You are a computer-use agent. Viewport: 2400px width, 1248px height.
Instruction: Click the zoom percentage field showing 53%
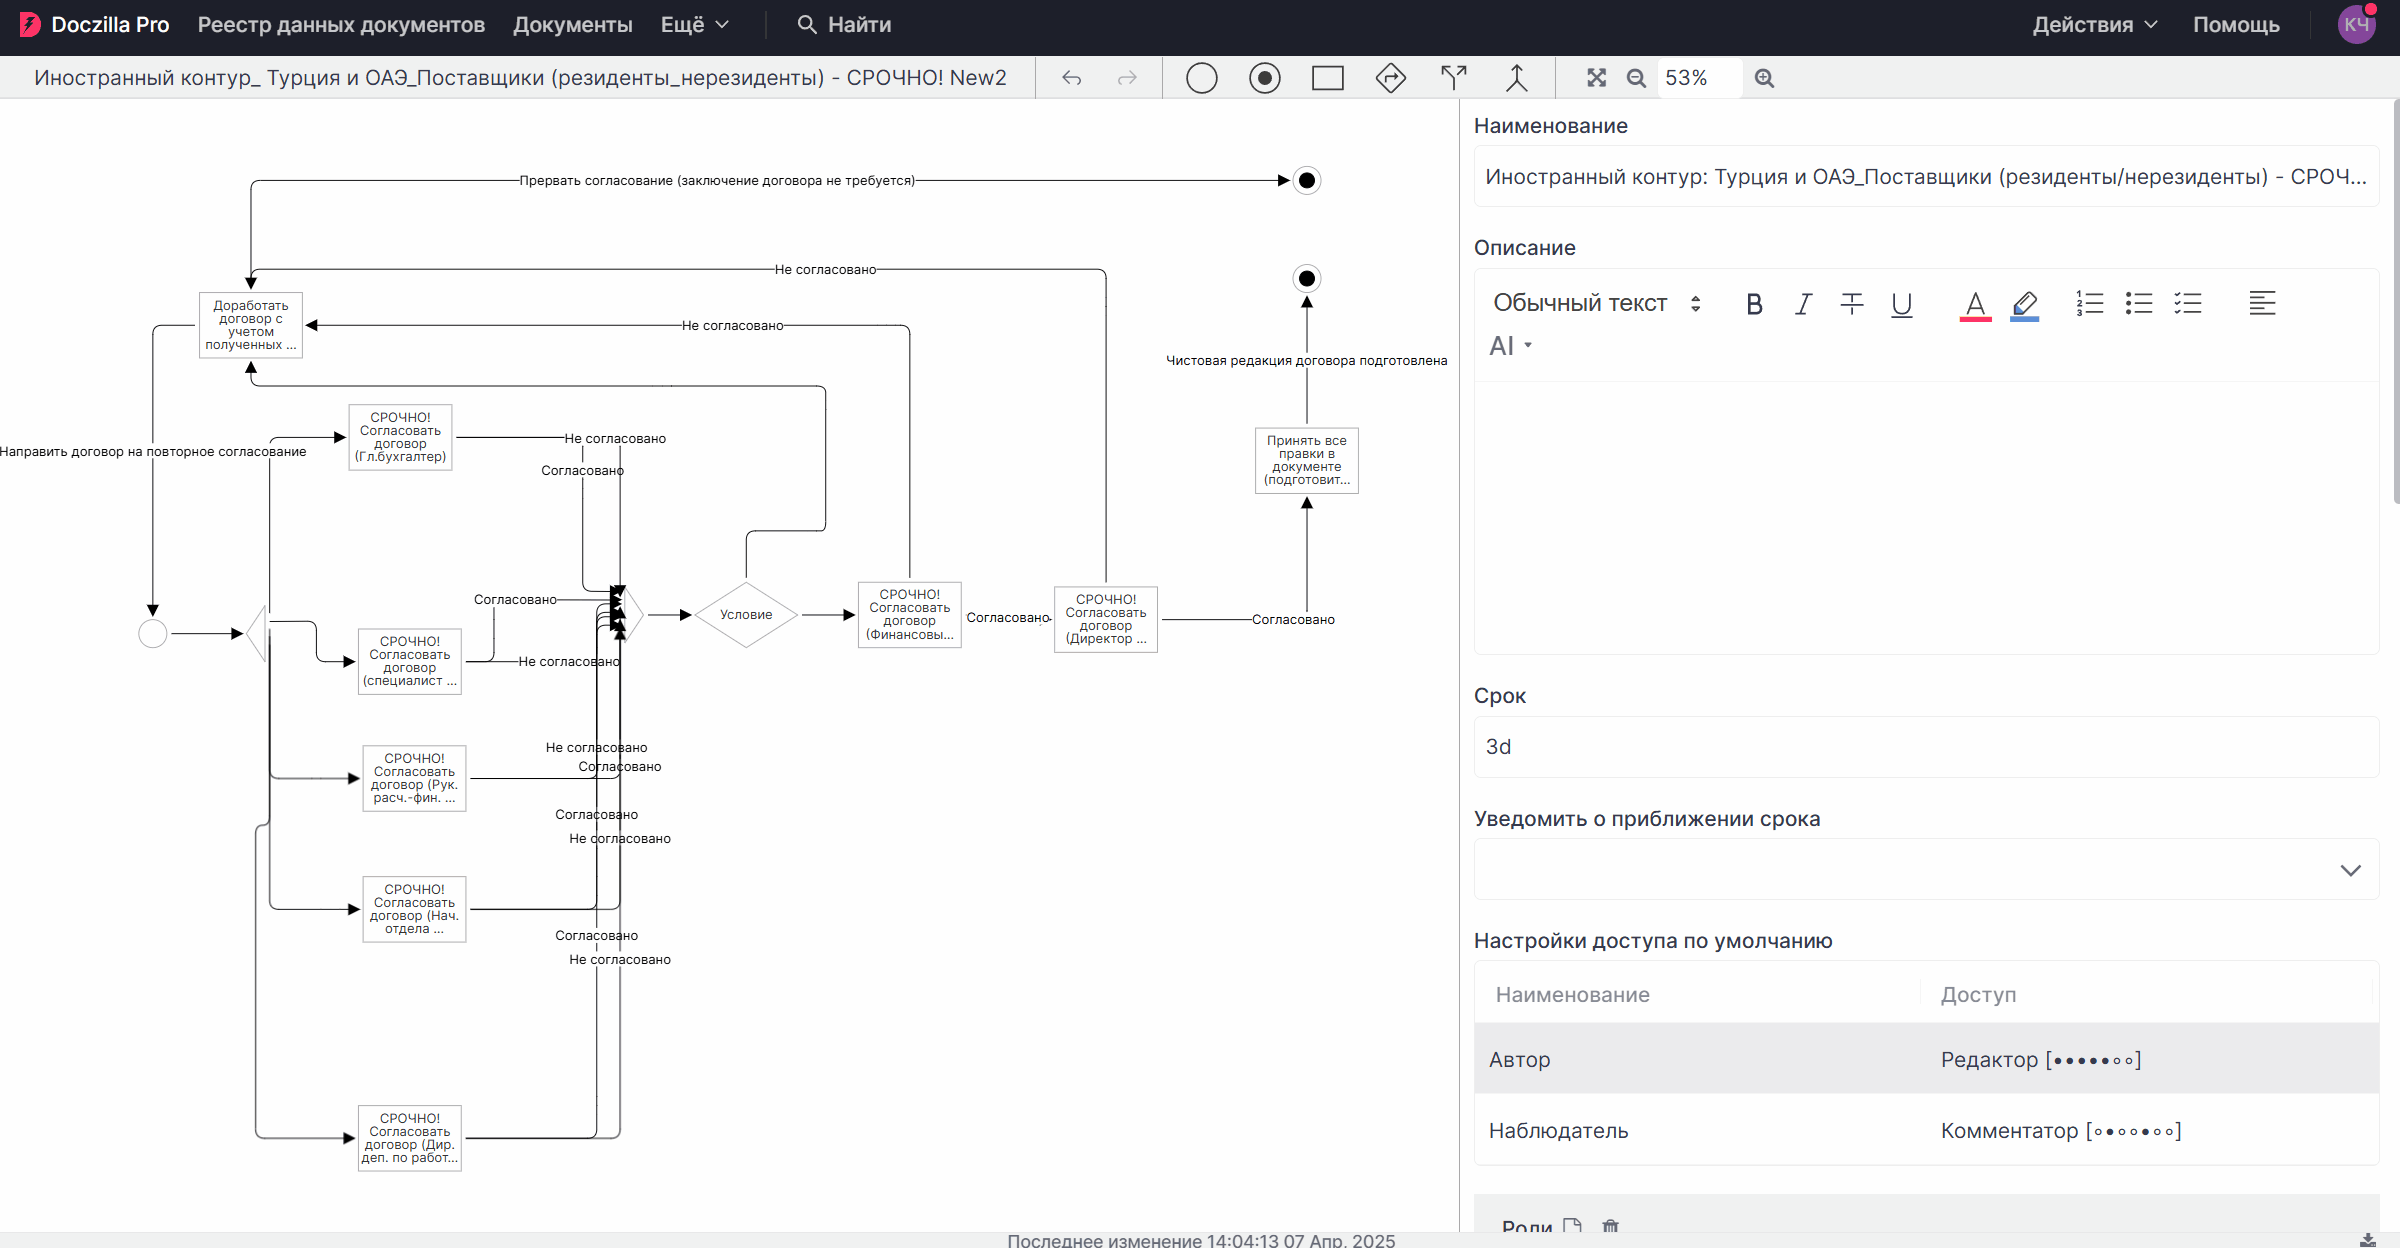[1699, 78]
